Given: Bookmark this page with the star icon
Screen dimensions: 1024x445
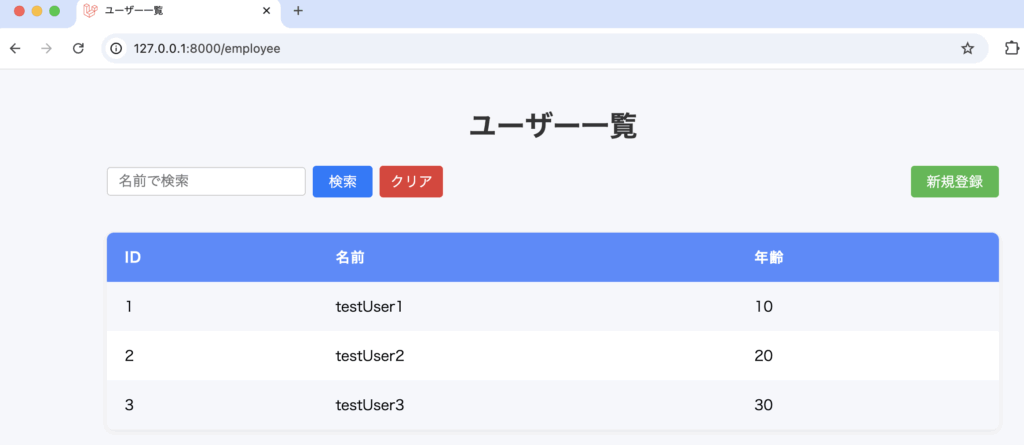Looking at the screenshot, I should point(967,48).
